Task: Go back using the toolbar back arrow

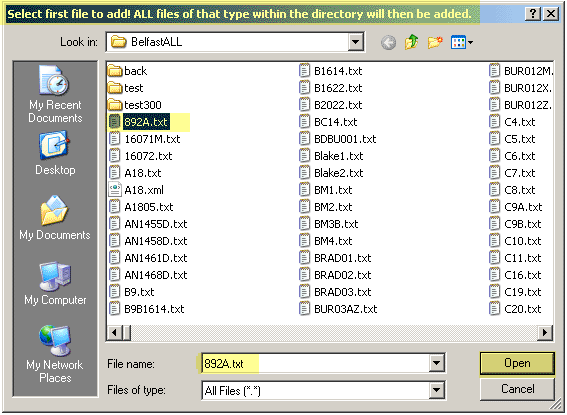Action: 388,42
